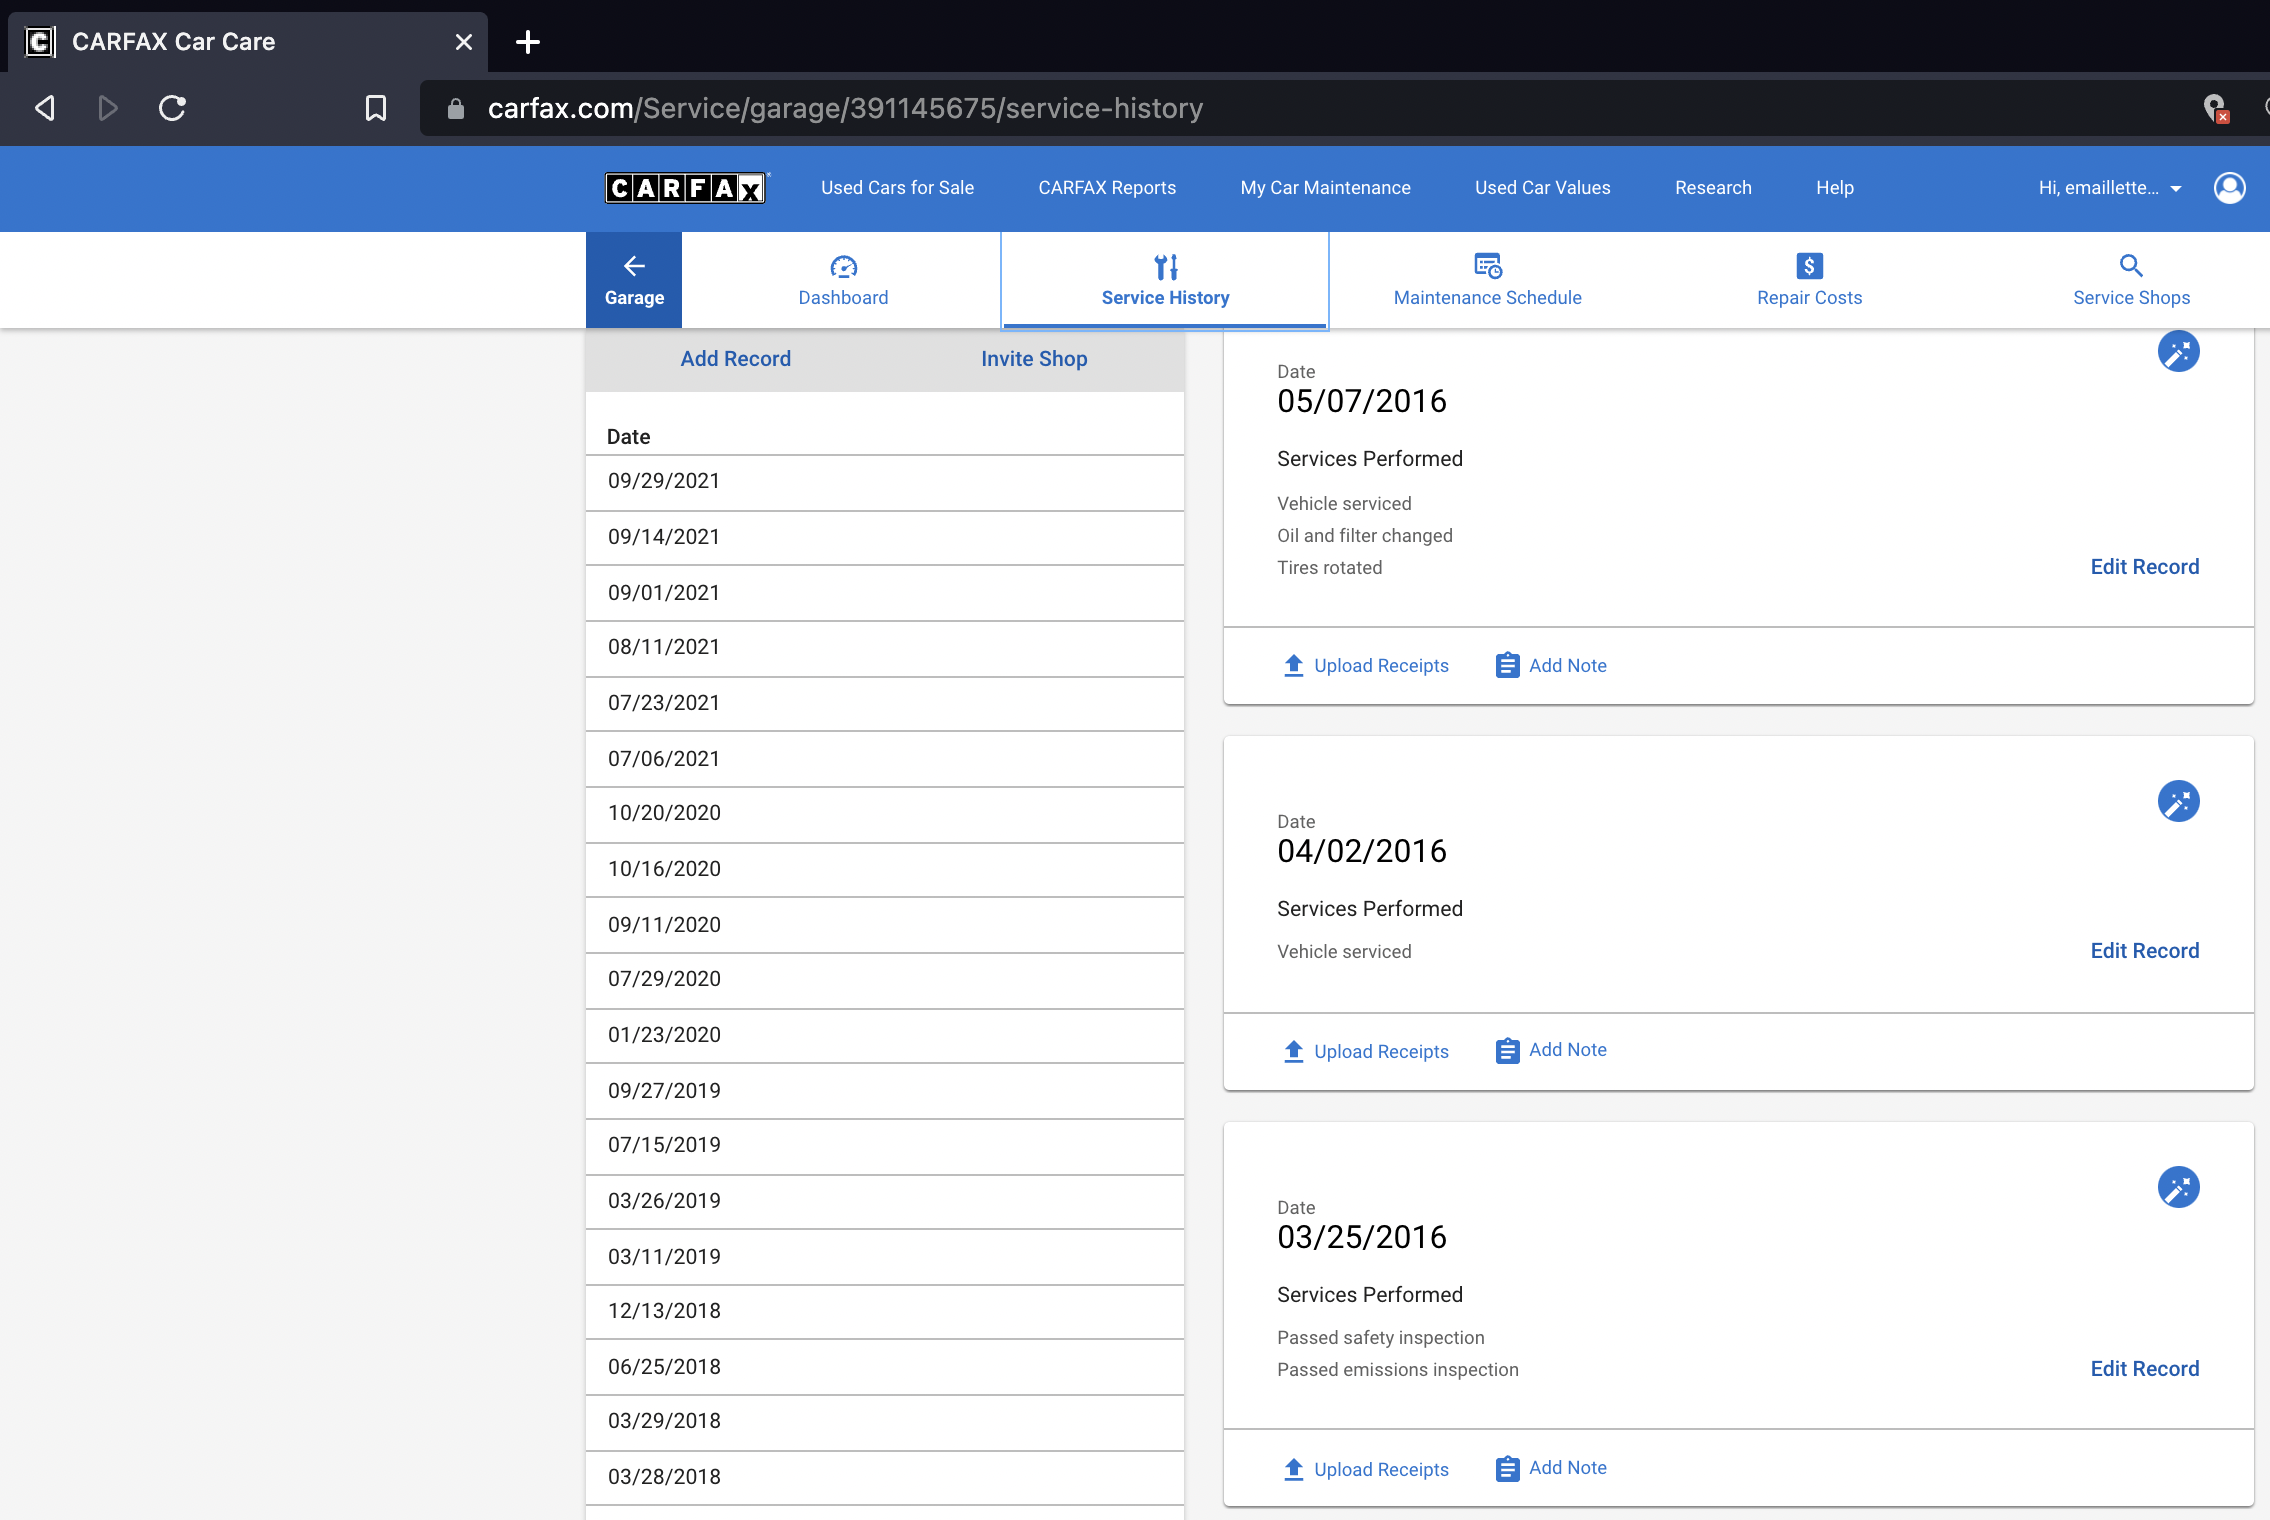Viewport: 2270px width, 1520px height.
Task: Select the 07/06/2021 date row
Action: pyautogui.click(x=885, y=759)
